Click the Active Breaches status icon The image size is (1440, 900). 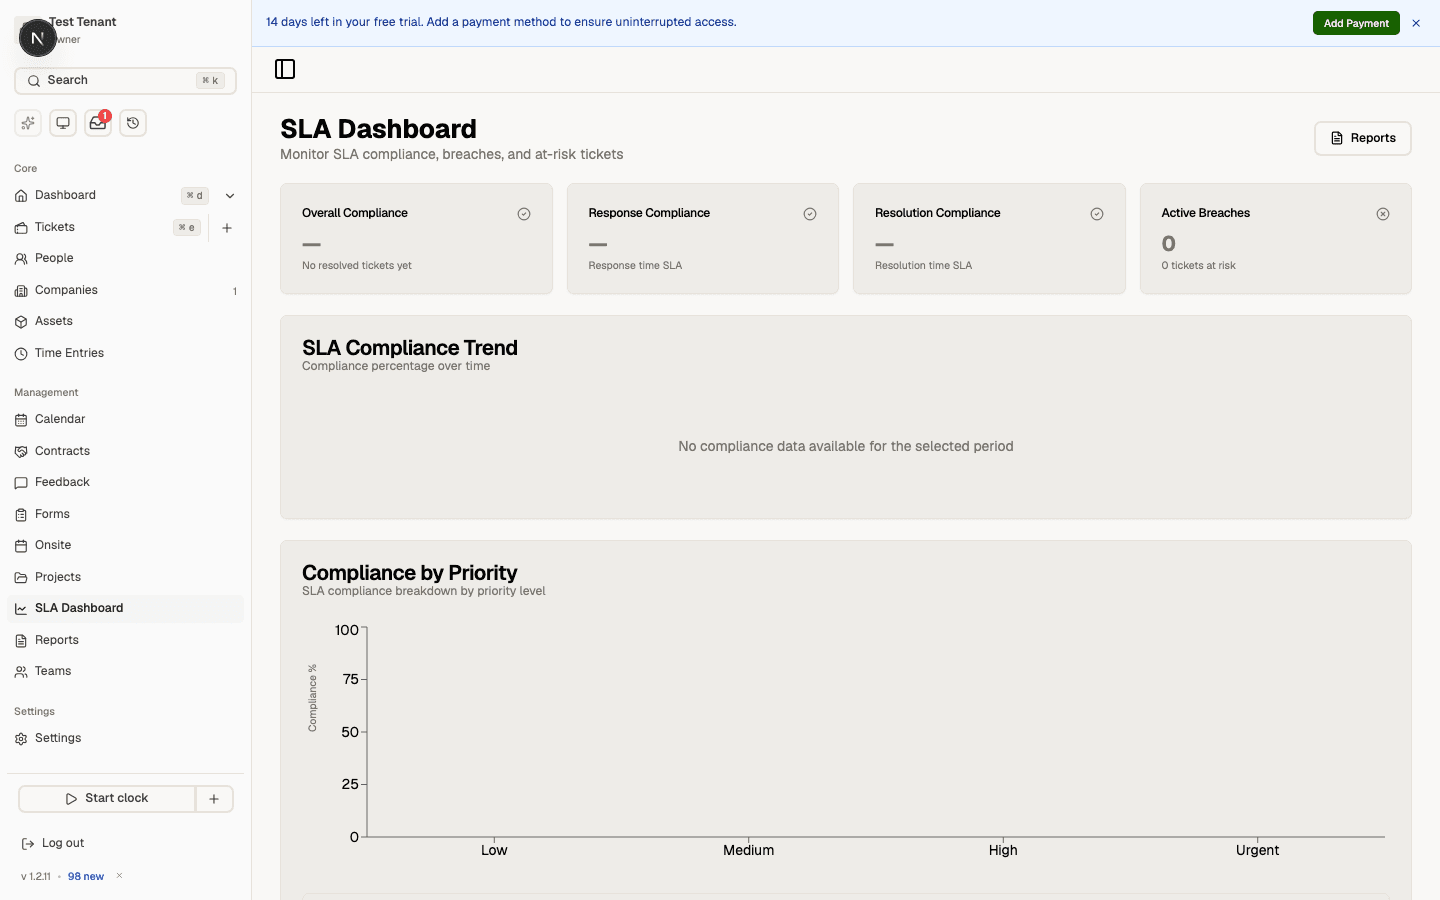(1383, 213)
